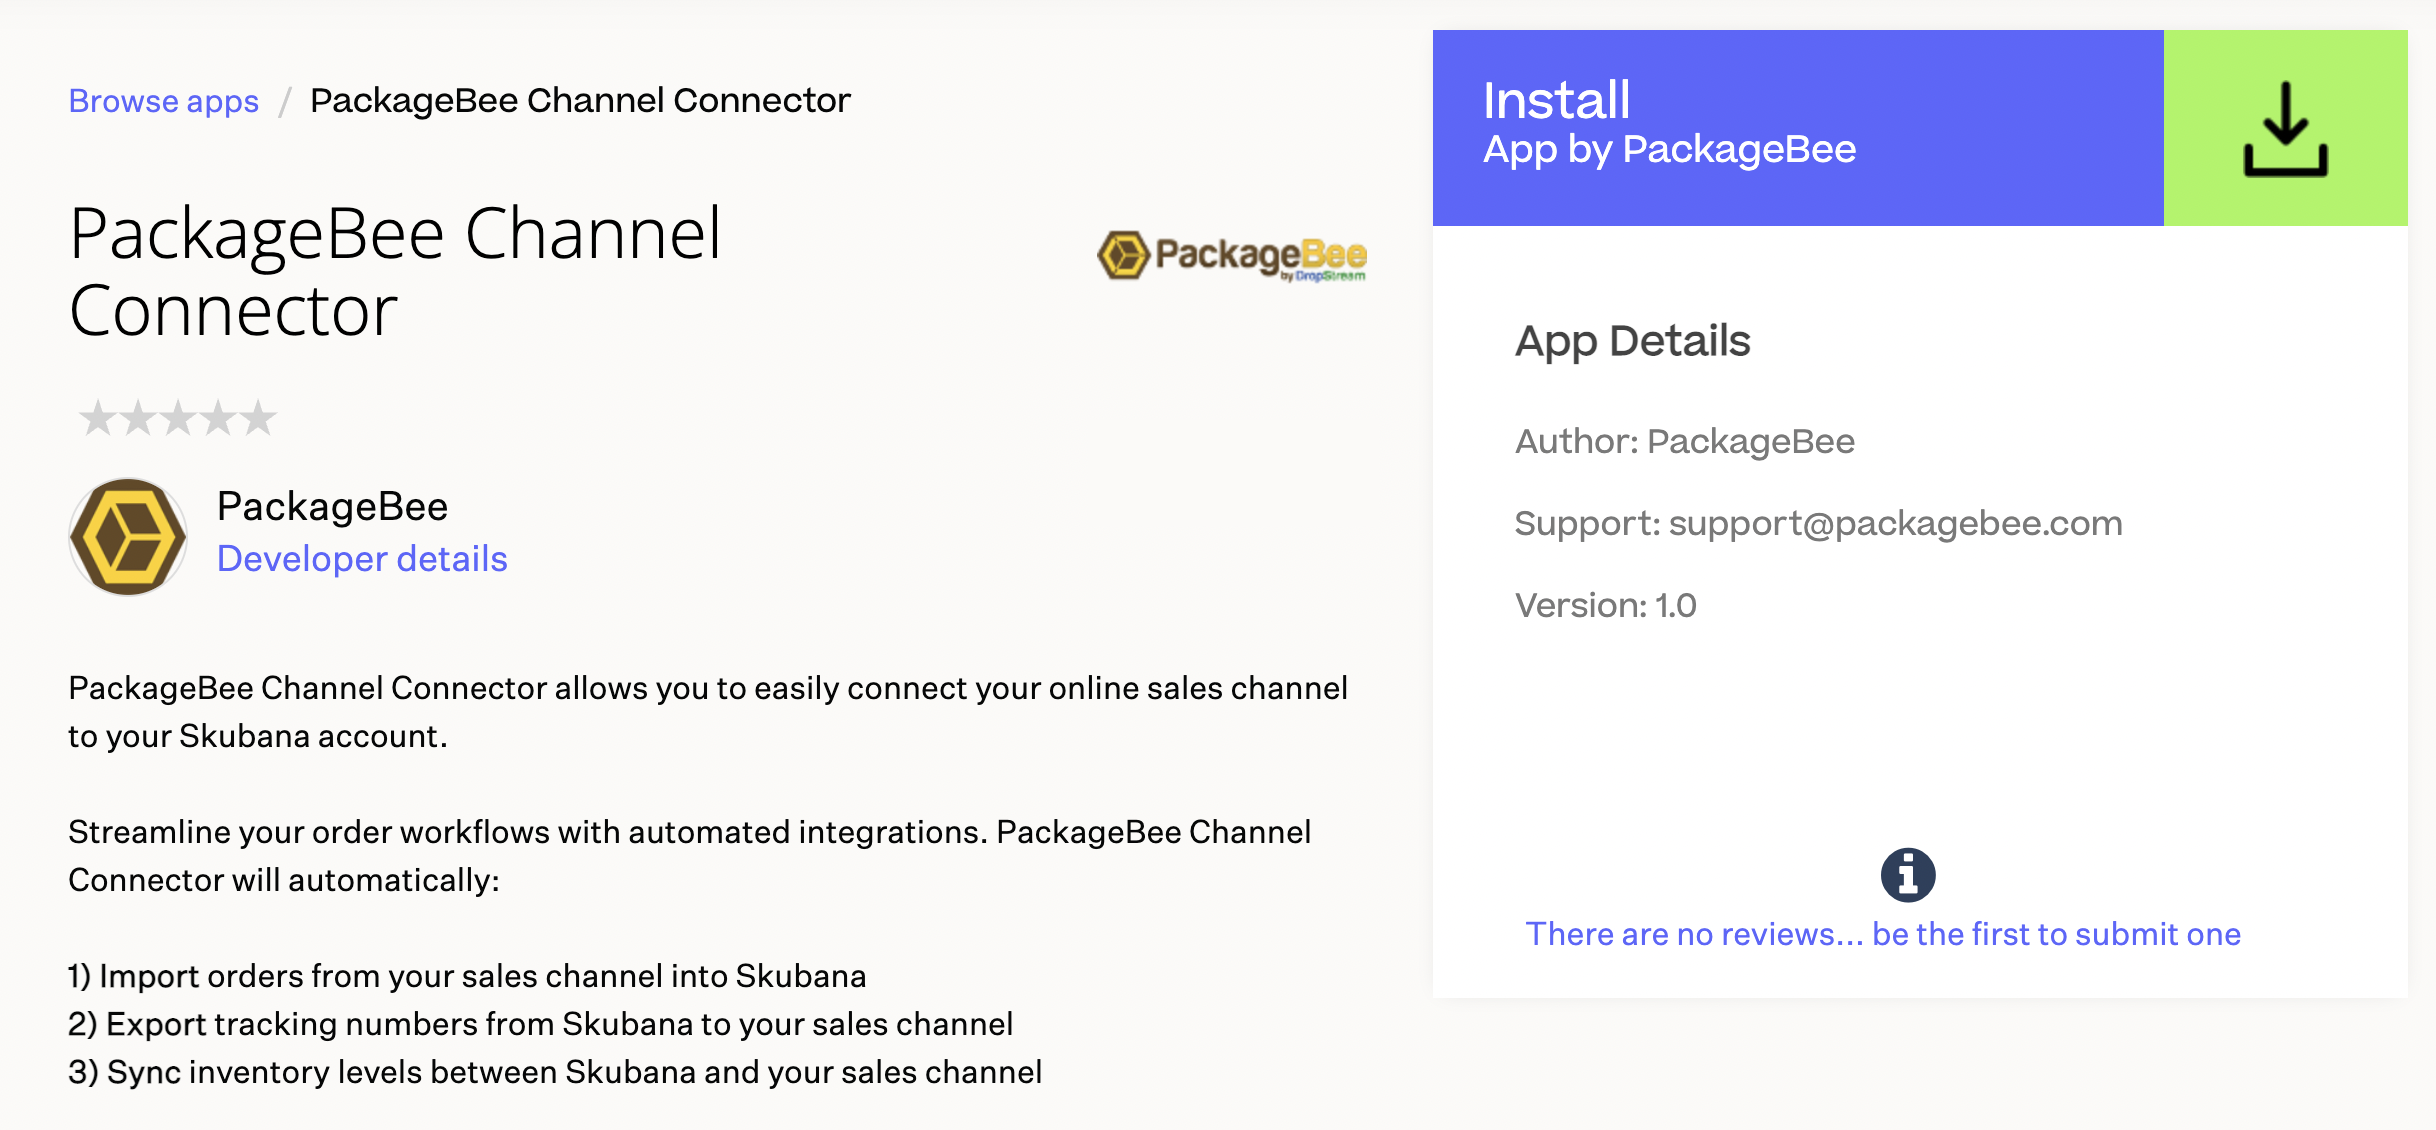Open the Developer details link

[362, 558]
